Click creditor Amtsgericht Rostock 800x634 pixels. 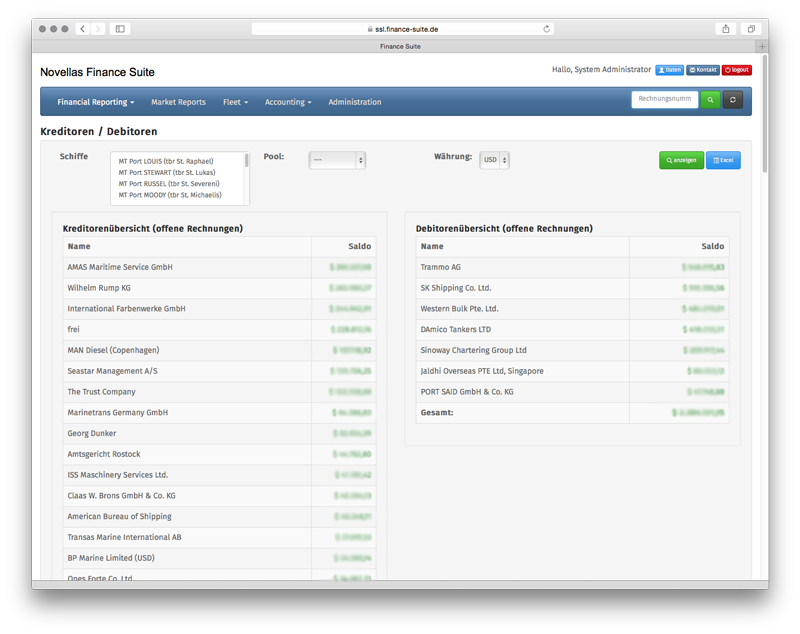coord(104,454)
